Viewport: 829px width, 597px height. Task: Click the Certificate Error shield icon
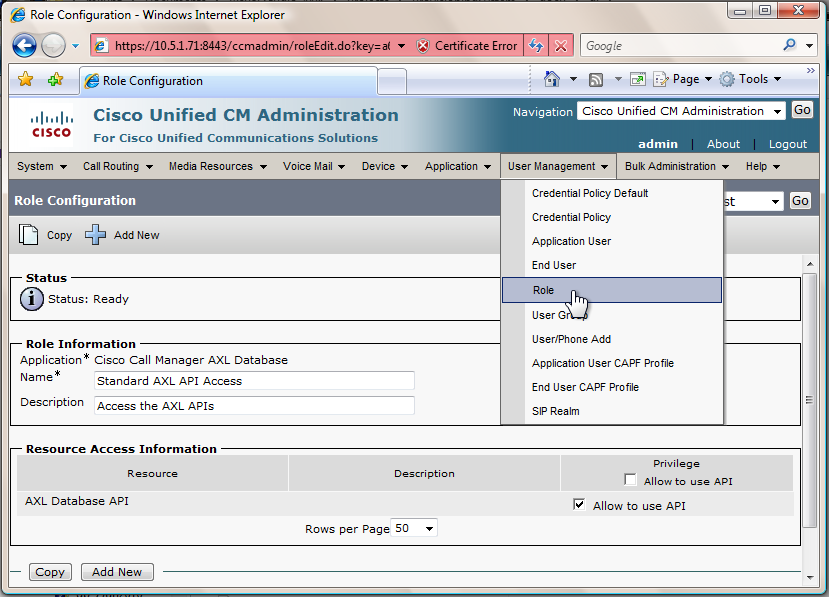[x=422, y=46]
